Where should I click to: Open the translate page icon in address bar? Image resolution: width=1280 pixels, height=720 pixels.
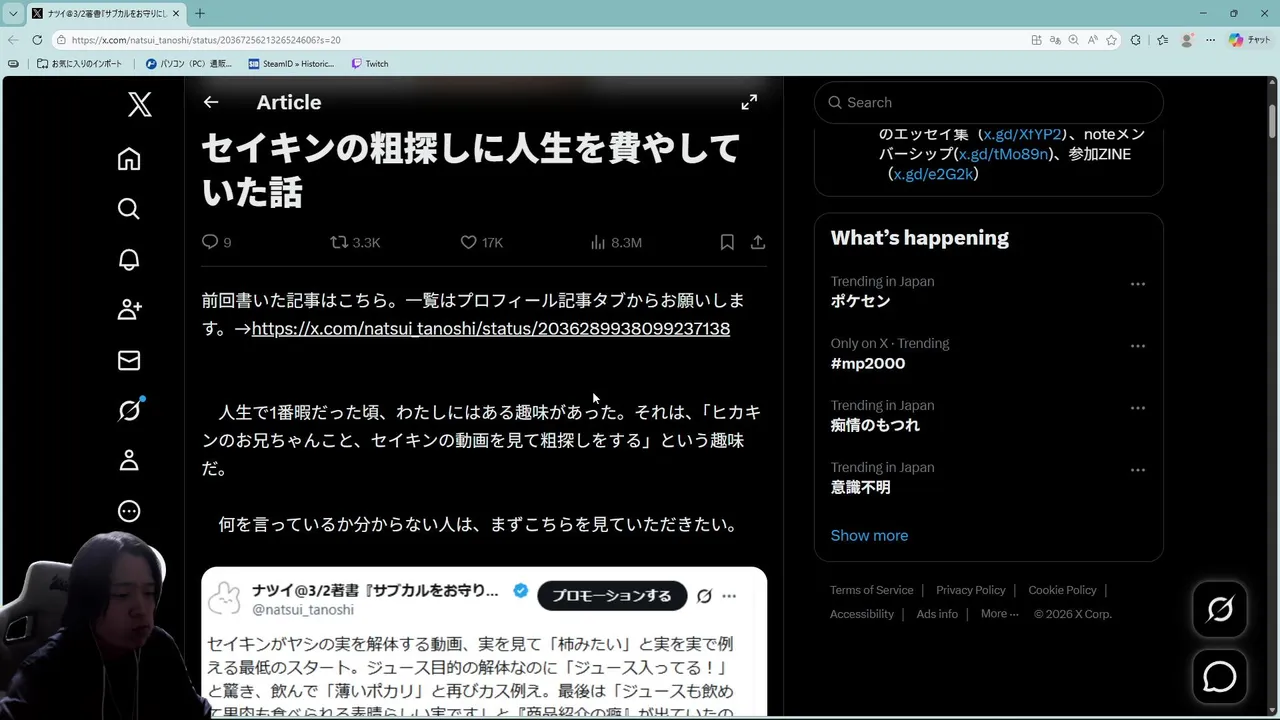click(x=1054, y=40)
